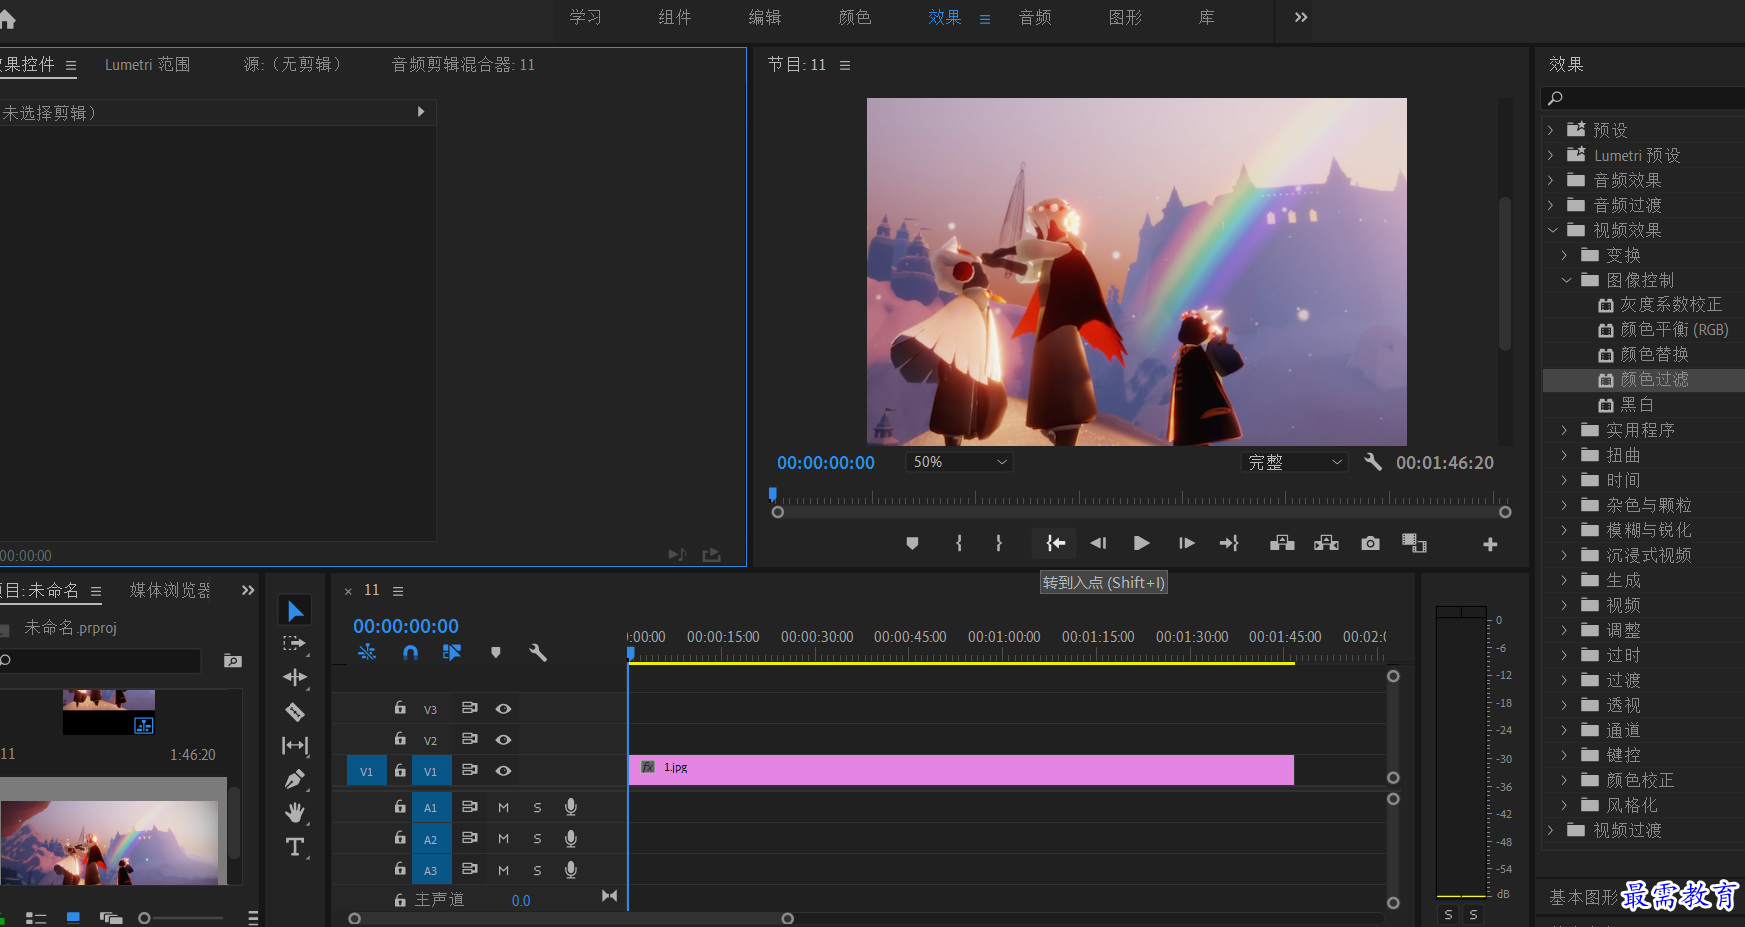The height and width of the screenshot is (927, 1745).
Task: Solo the A2 track
Action: pos(537,839)
